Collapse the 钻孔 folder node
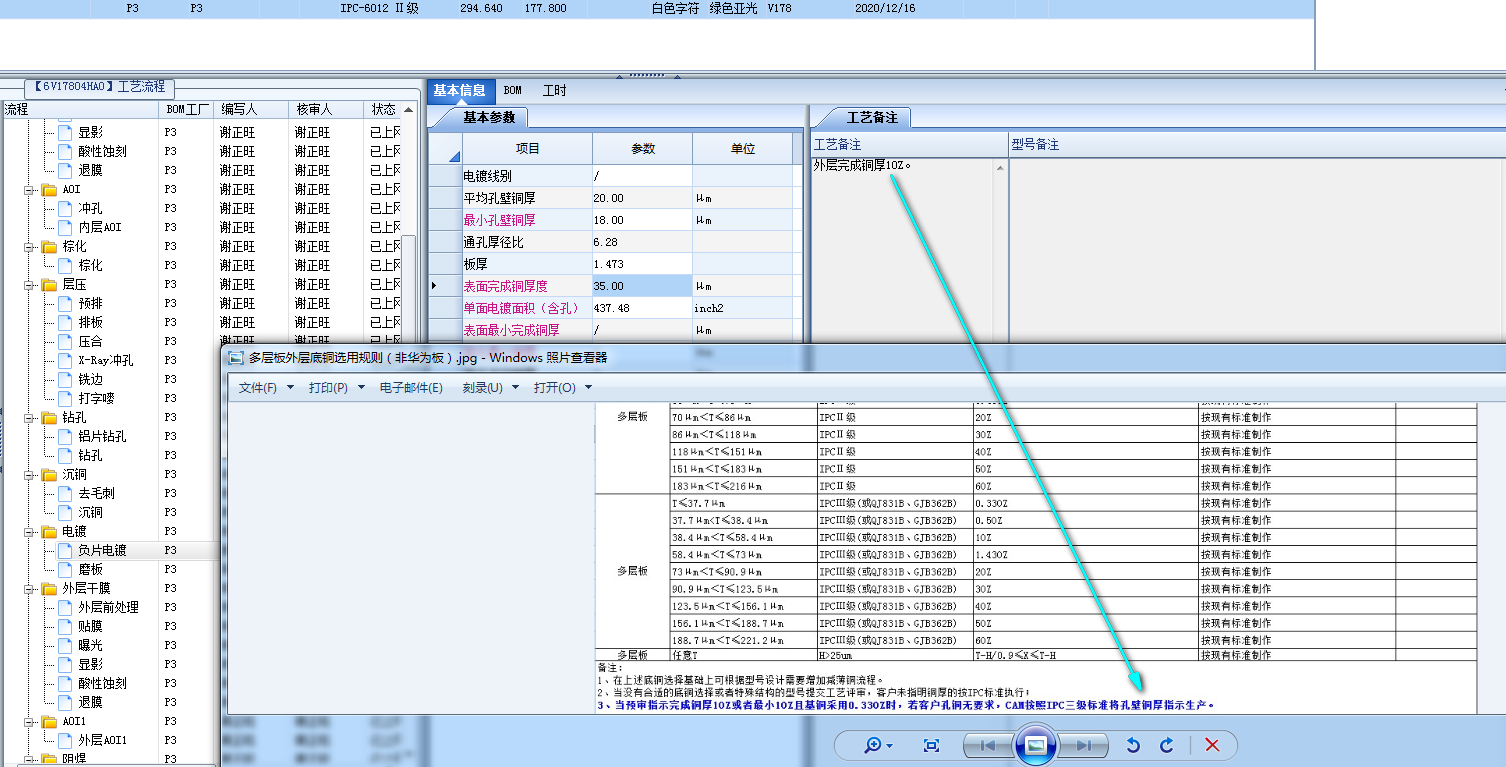Image resolution: width=1506 pixels, height=767 pixels. point(31,417)
